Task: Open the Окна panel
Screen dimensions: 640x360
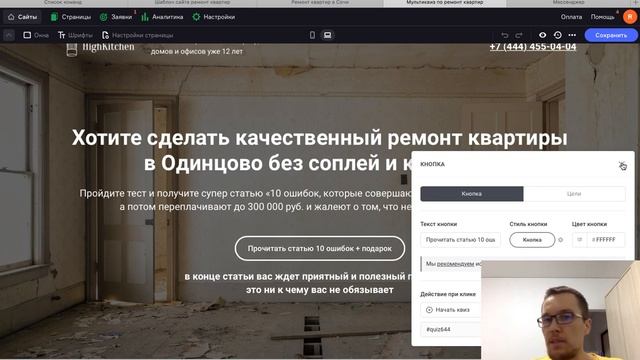Action: coord(36,35)
